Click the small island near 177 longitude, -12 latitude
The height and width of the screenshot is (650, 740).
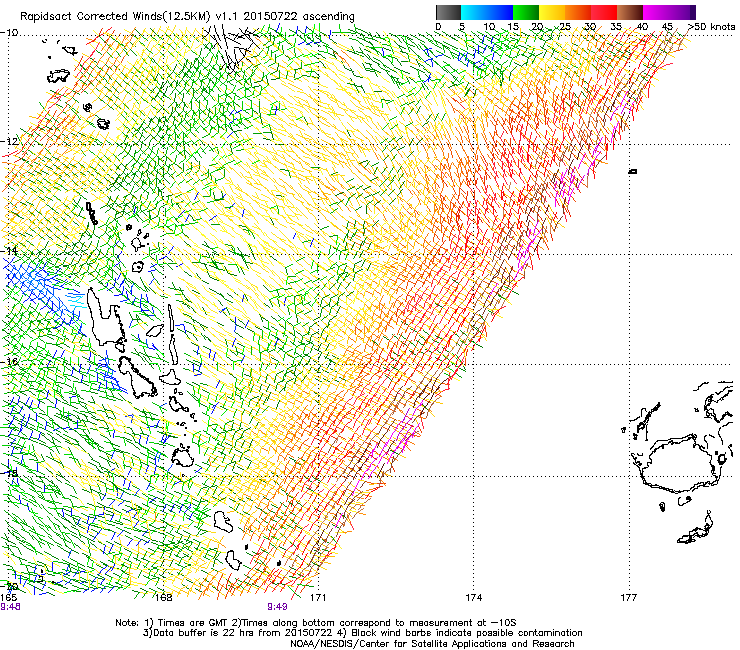click(633, 171)
